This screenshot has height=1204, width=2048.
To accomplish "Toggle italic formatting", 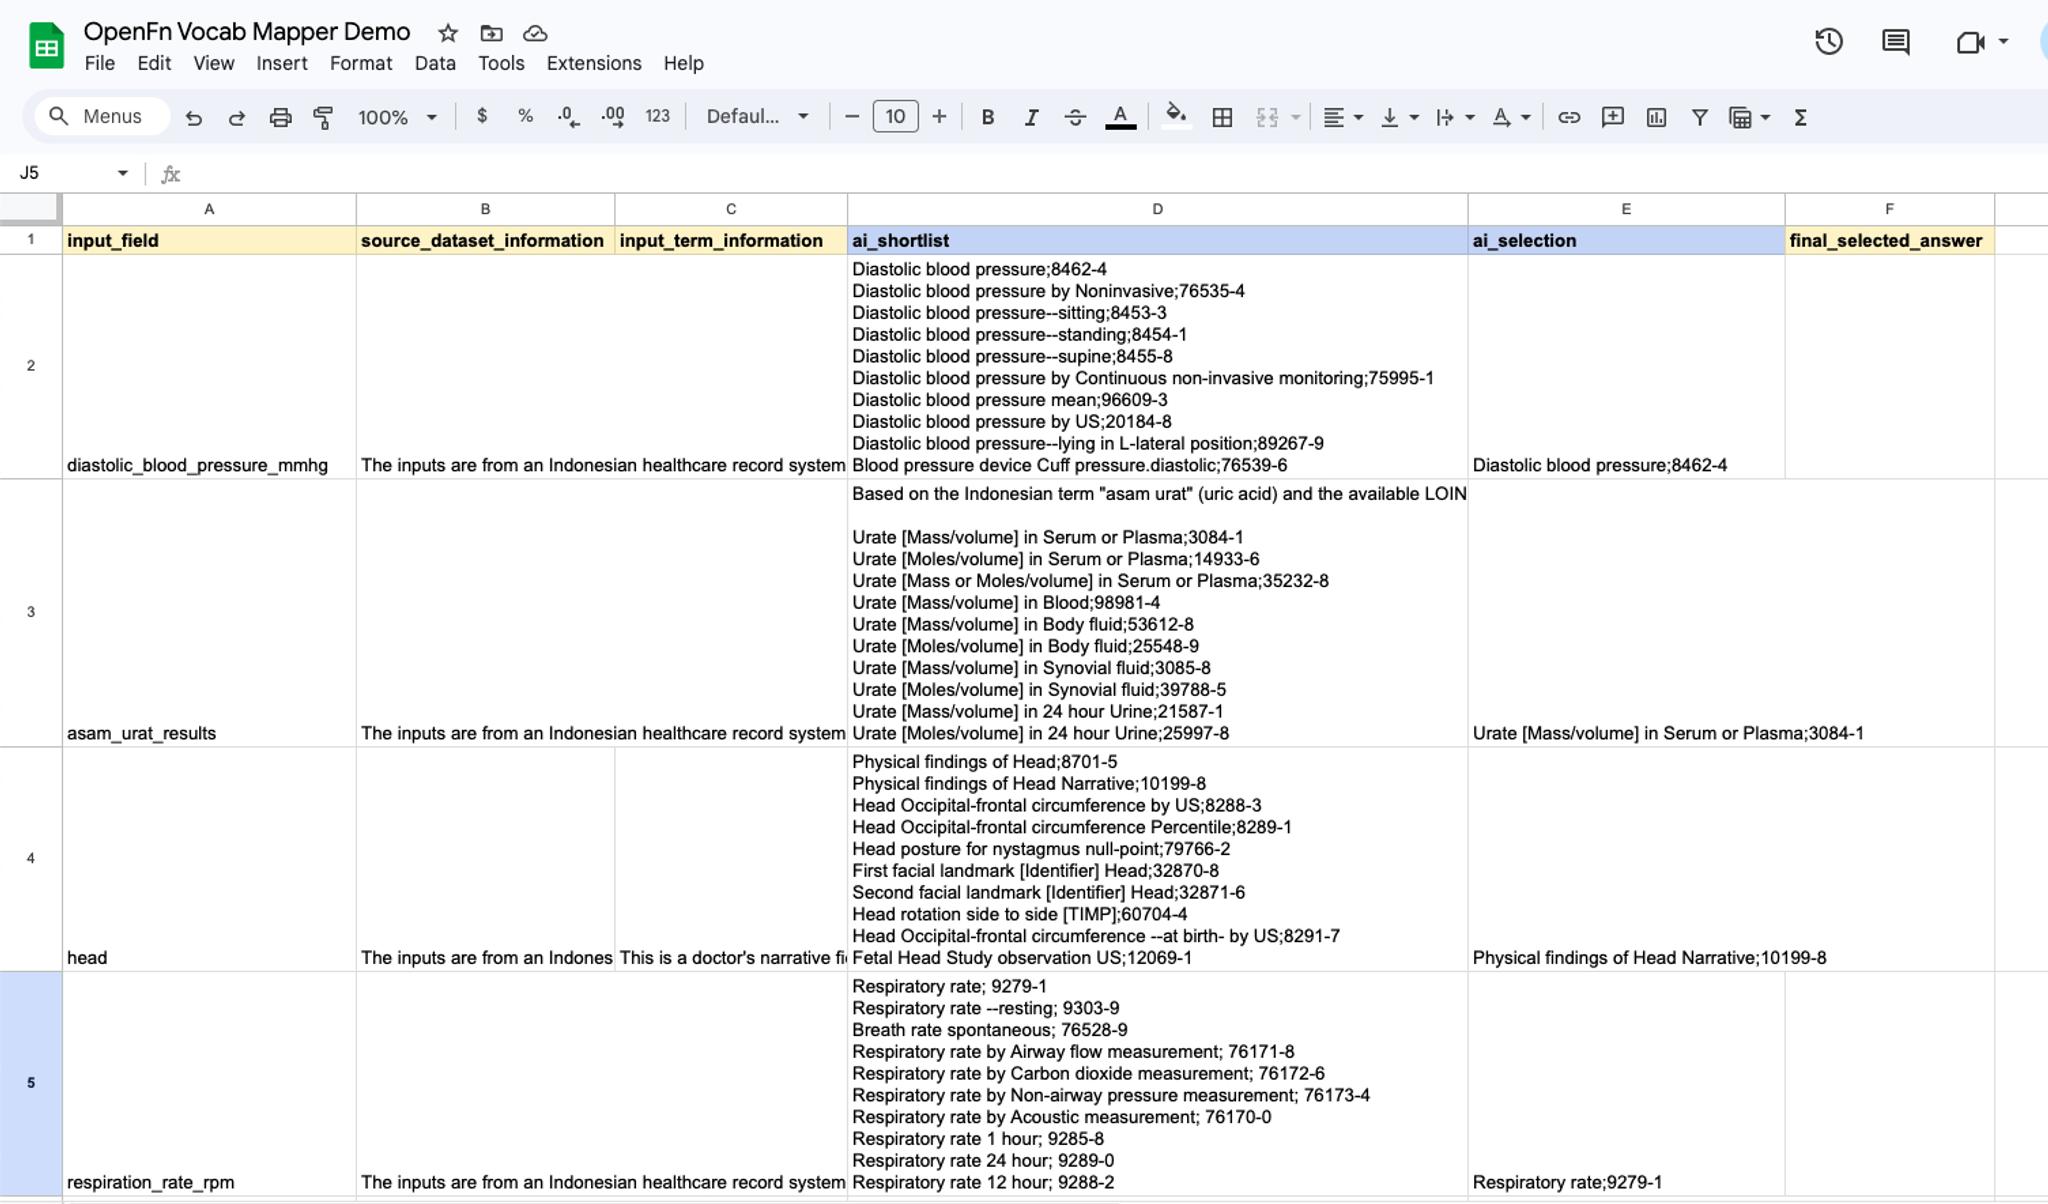I will click(1031, 117).
